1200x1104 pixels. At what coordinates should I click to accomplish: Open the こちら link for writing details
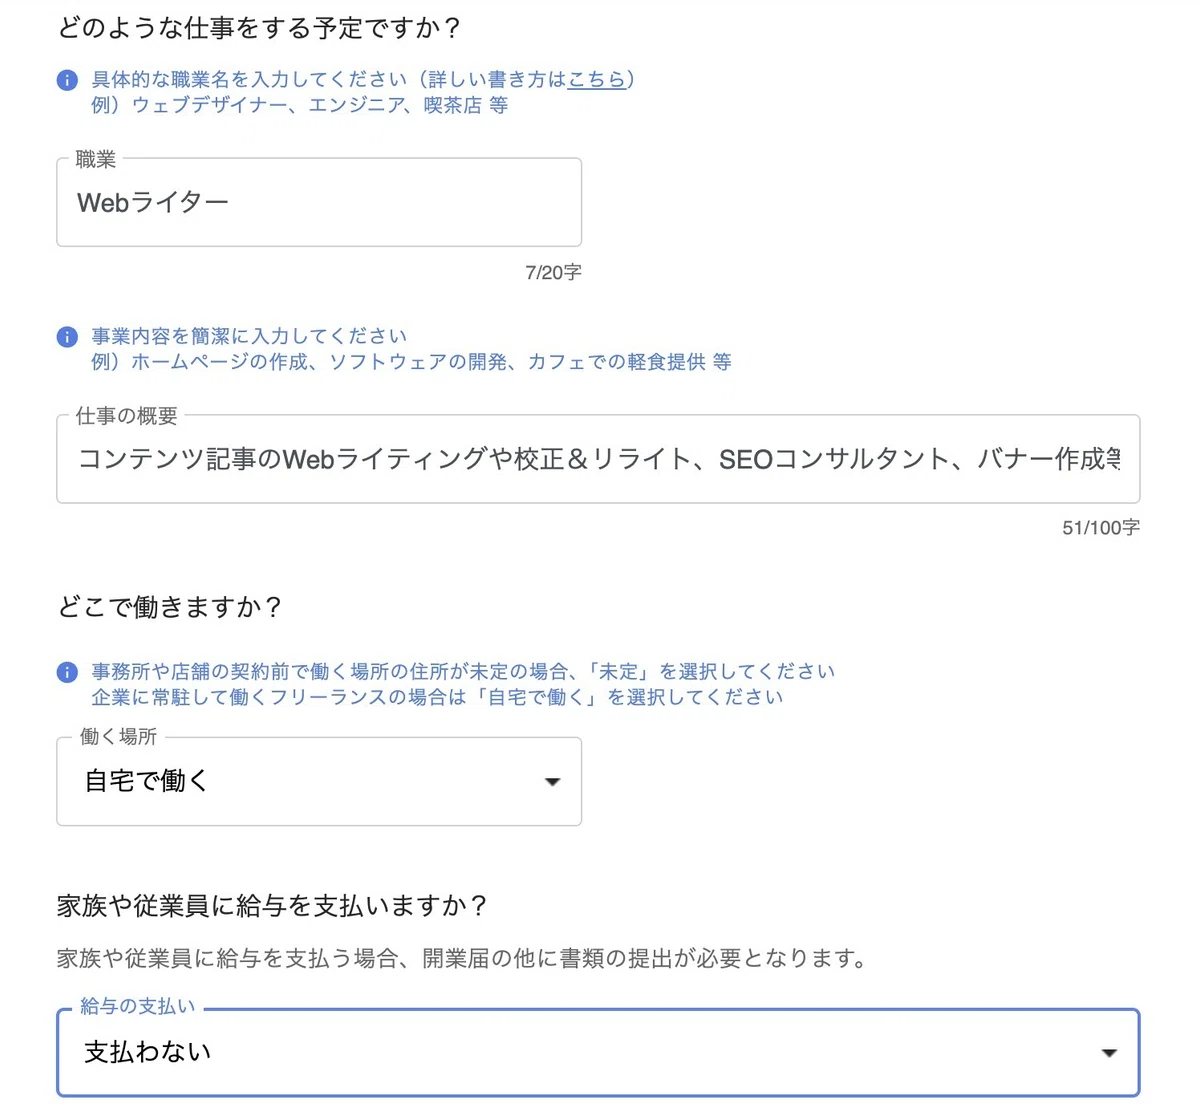pyautogui.click(x=597, y=79)
